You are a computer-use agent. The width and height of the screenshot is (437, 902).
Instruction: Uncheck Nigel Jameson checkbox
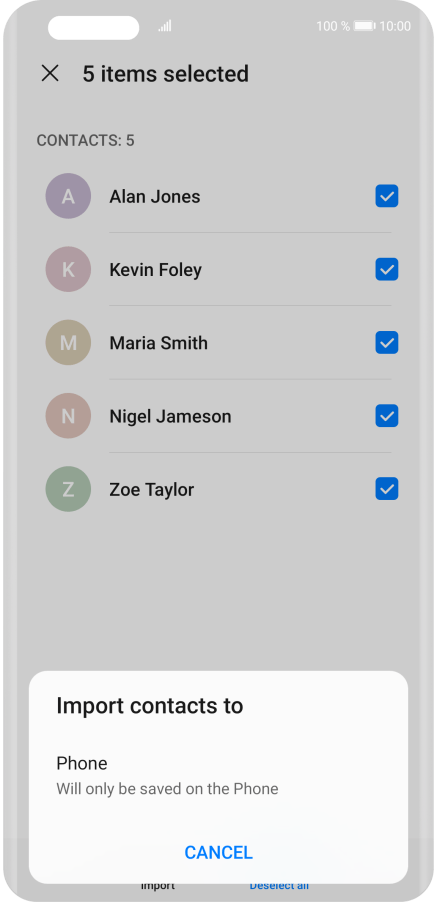[387, 415]
